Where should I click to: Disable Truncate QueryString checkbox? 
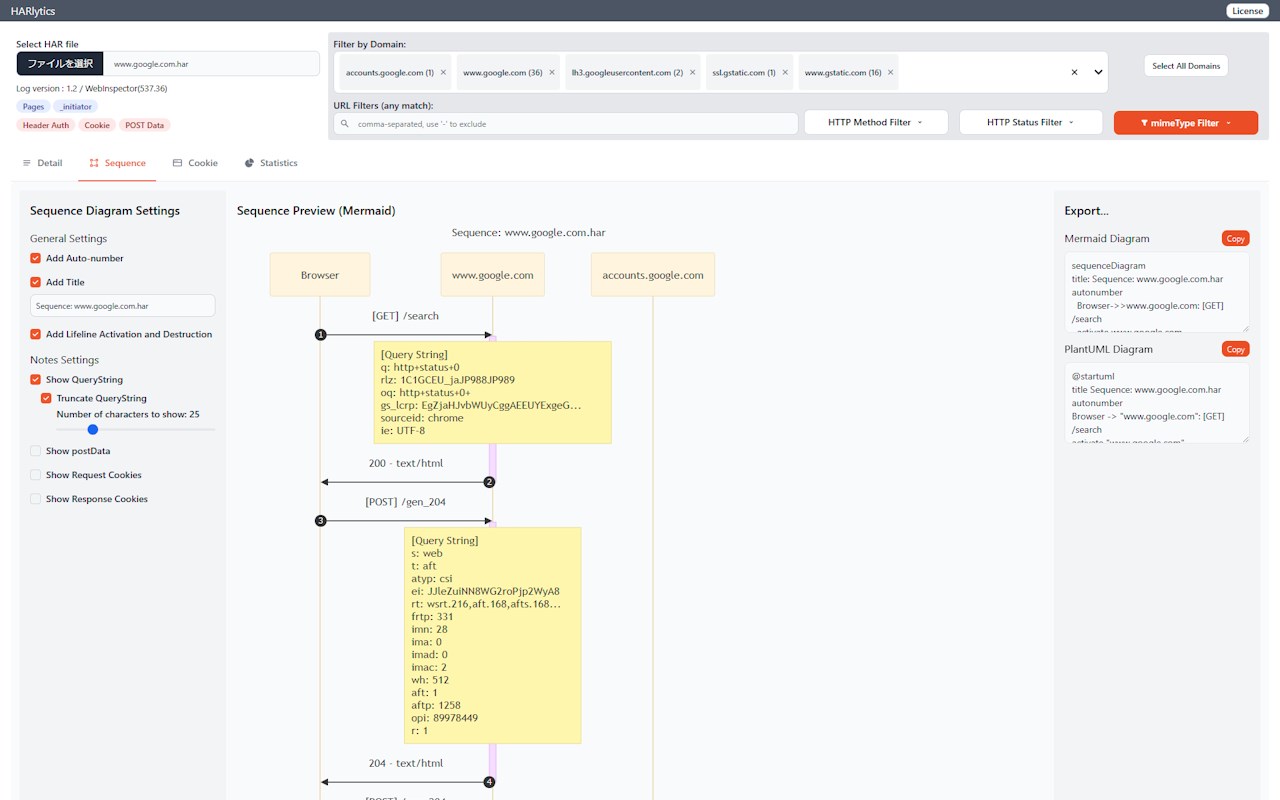[x=46, y=398]
